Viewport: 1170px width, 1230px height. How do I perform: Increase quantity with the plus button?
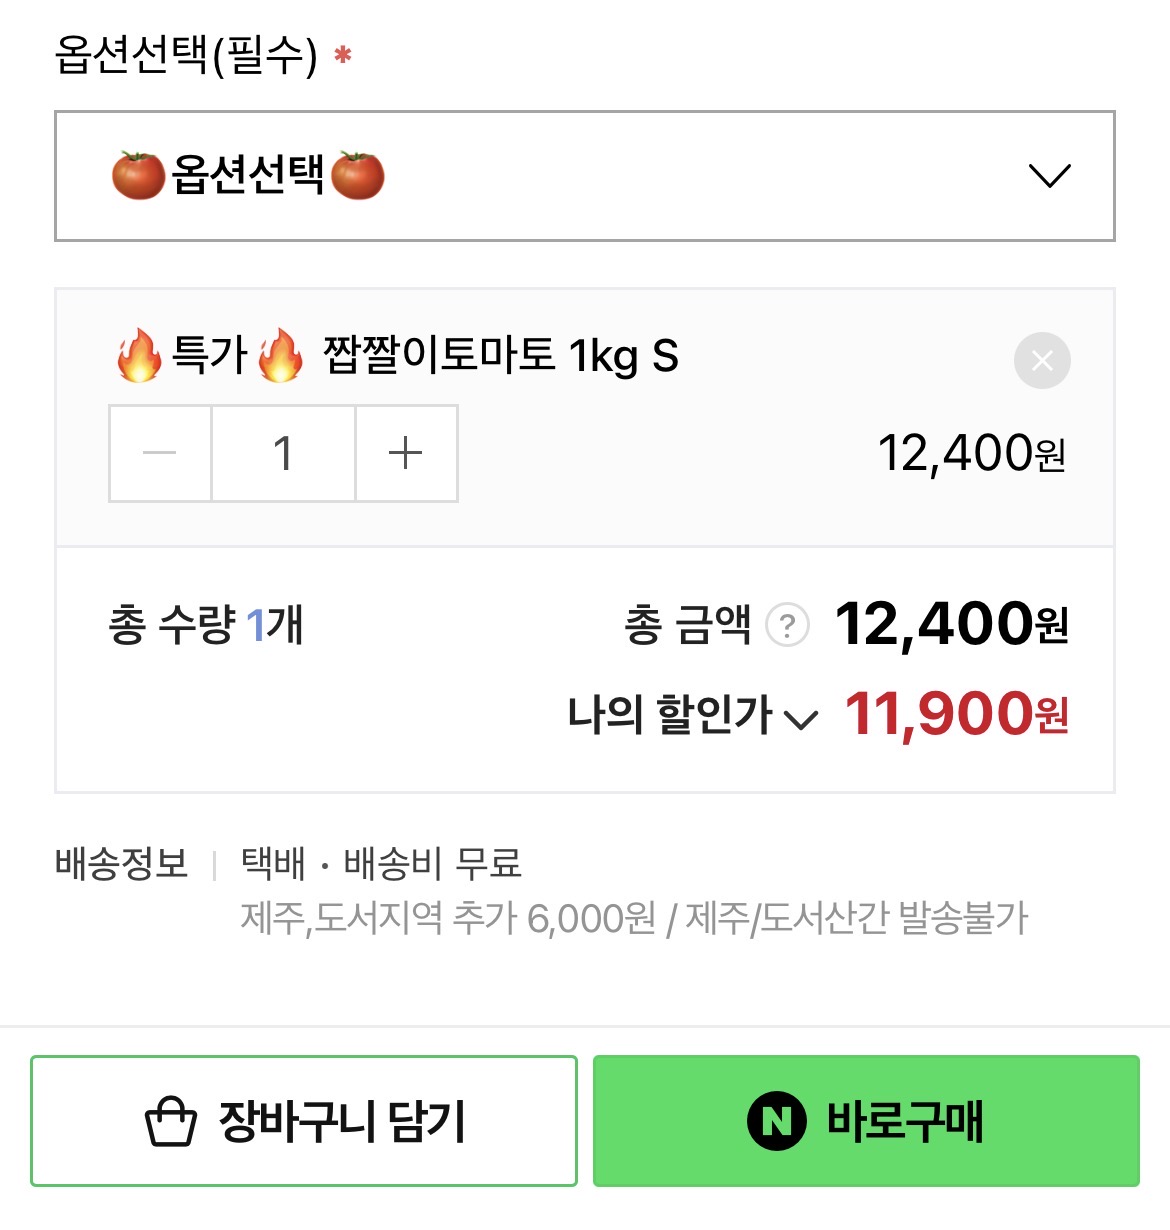point(406,453)
